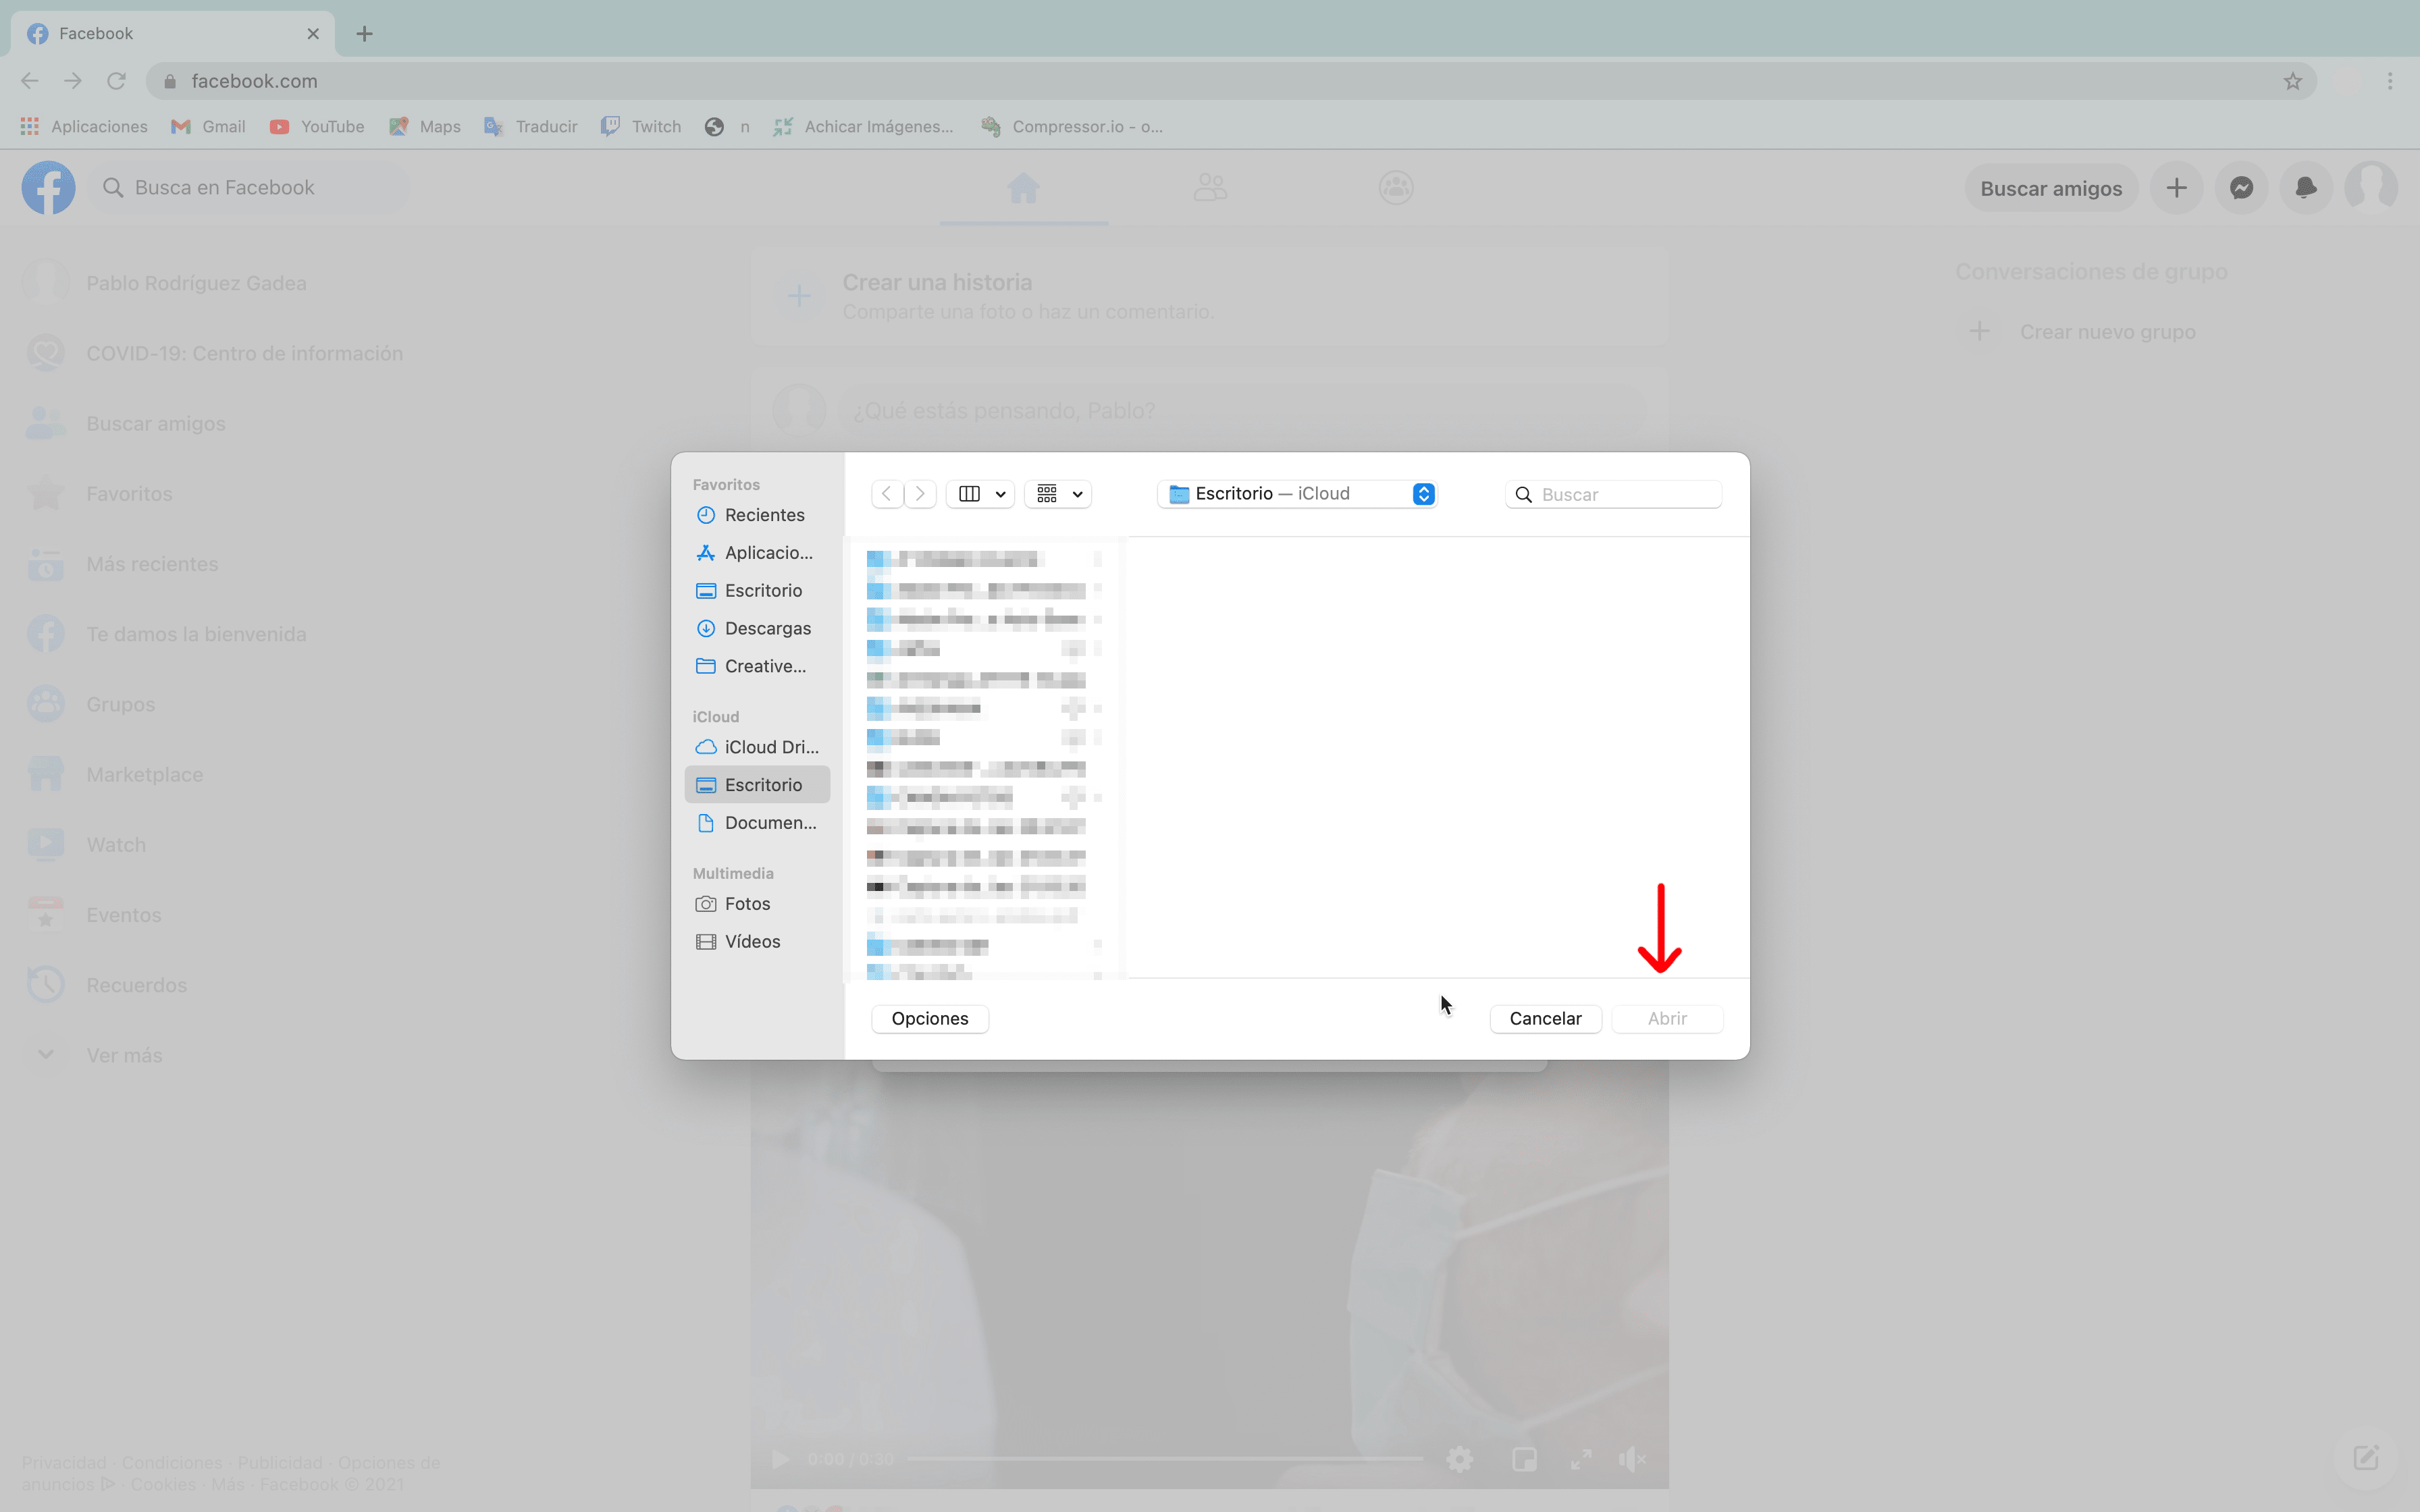Open the Gmail bookmark
Image resolution: width=2420 pixels, height=1512 pixels.
click(208, 127)
